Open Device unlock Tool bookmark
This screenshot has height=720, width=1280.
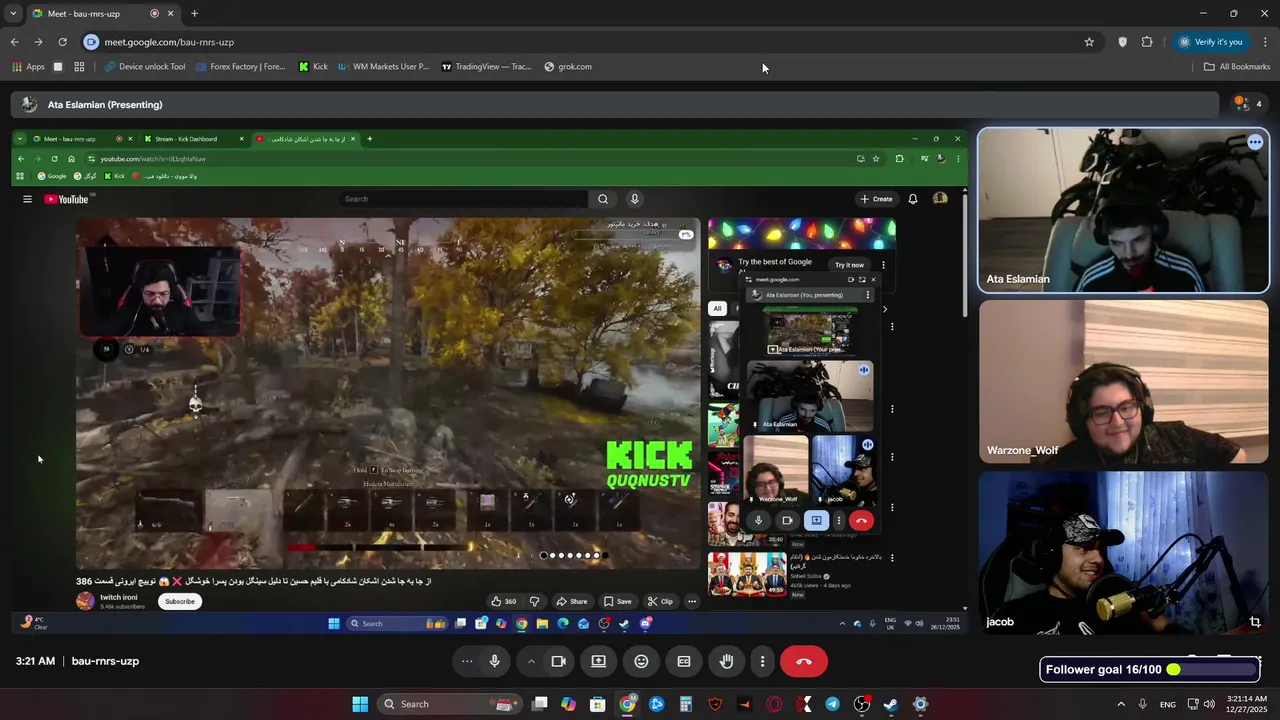[145, 67]
